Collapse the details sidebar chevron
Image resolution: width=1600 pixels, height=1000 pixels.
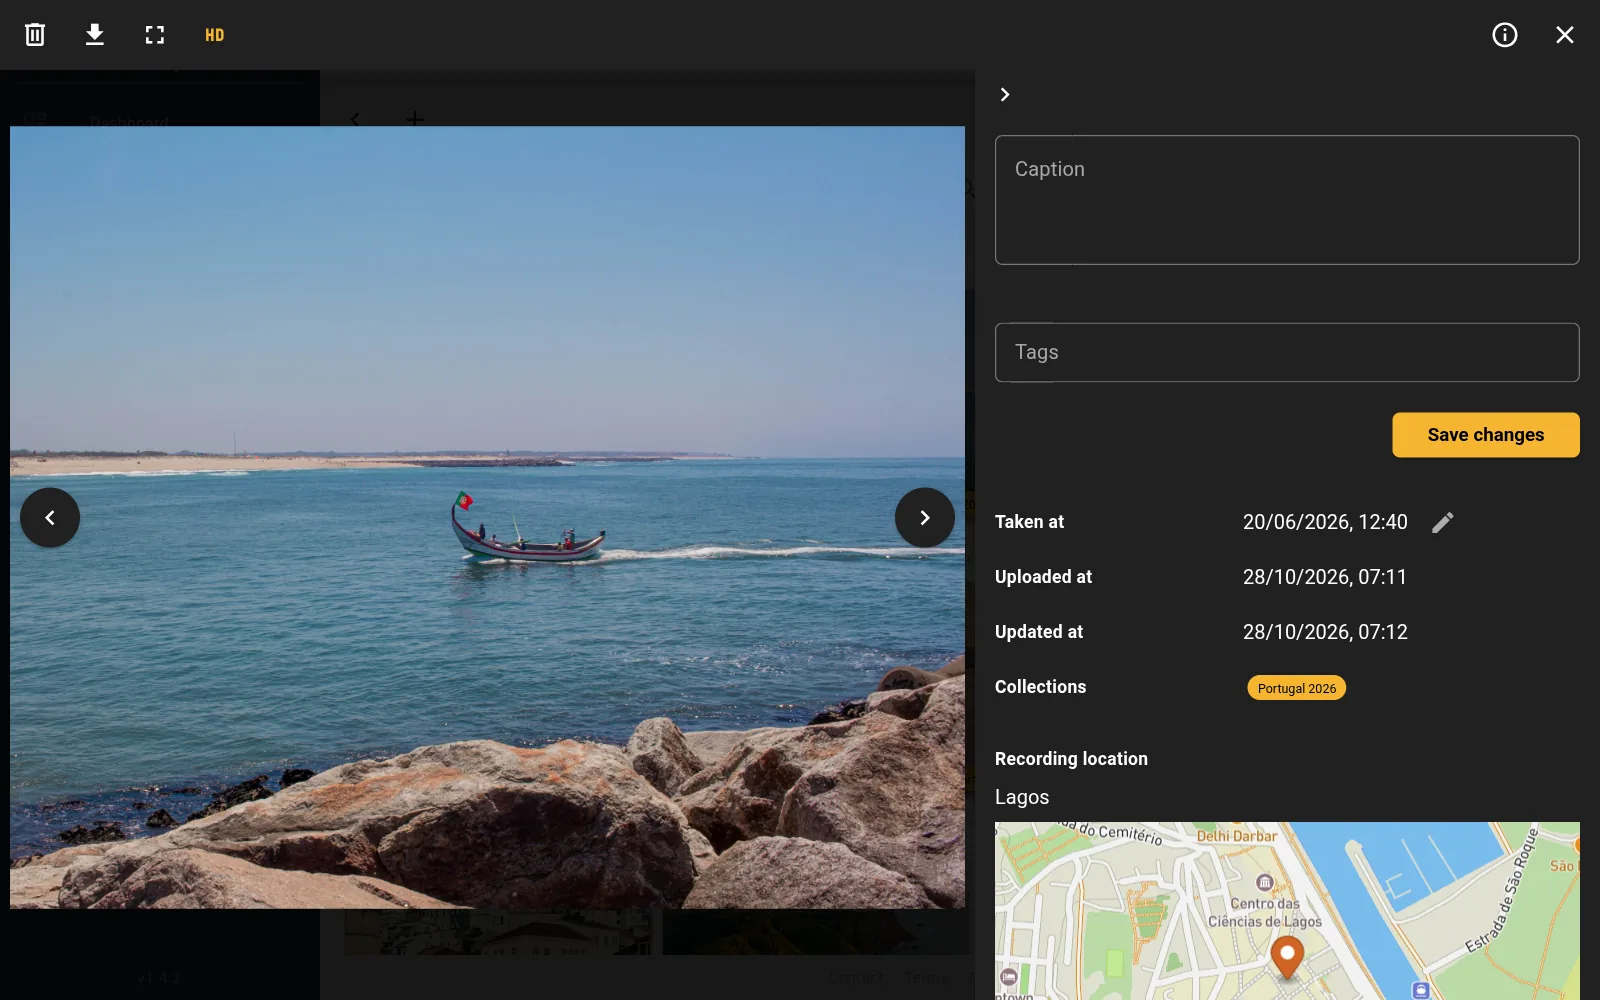tap(1005, 94)
